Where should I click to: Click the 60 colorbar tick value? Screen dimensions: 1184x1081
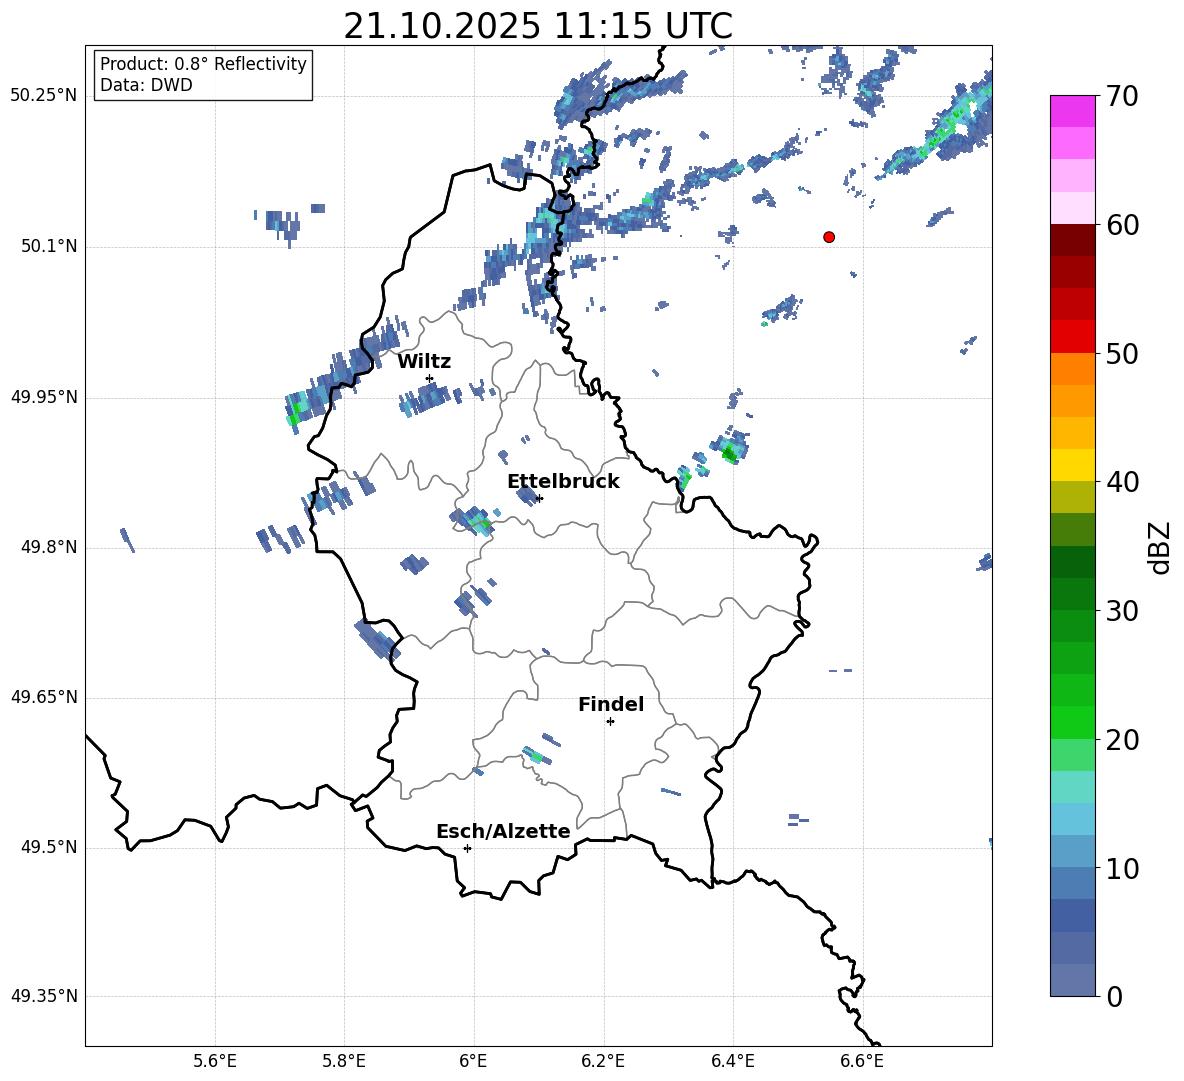1122,225
